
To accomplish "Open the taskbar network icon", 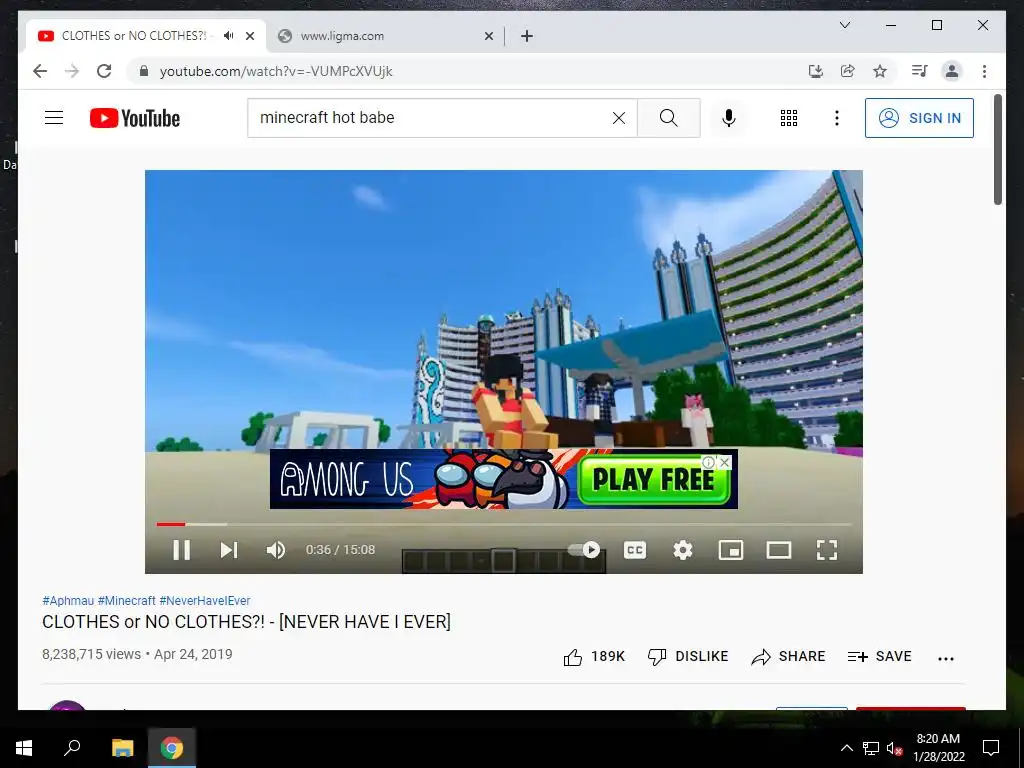I will pos(871,748).
